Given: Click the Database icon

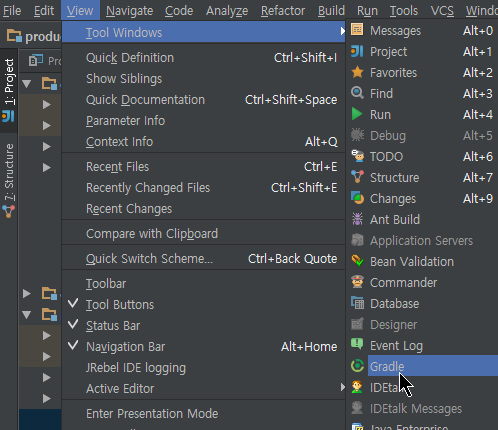Looking at the screenshot, I should 357,303.
